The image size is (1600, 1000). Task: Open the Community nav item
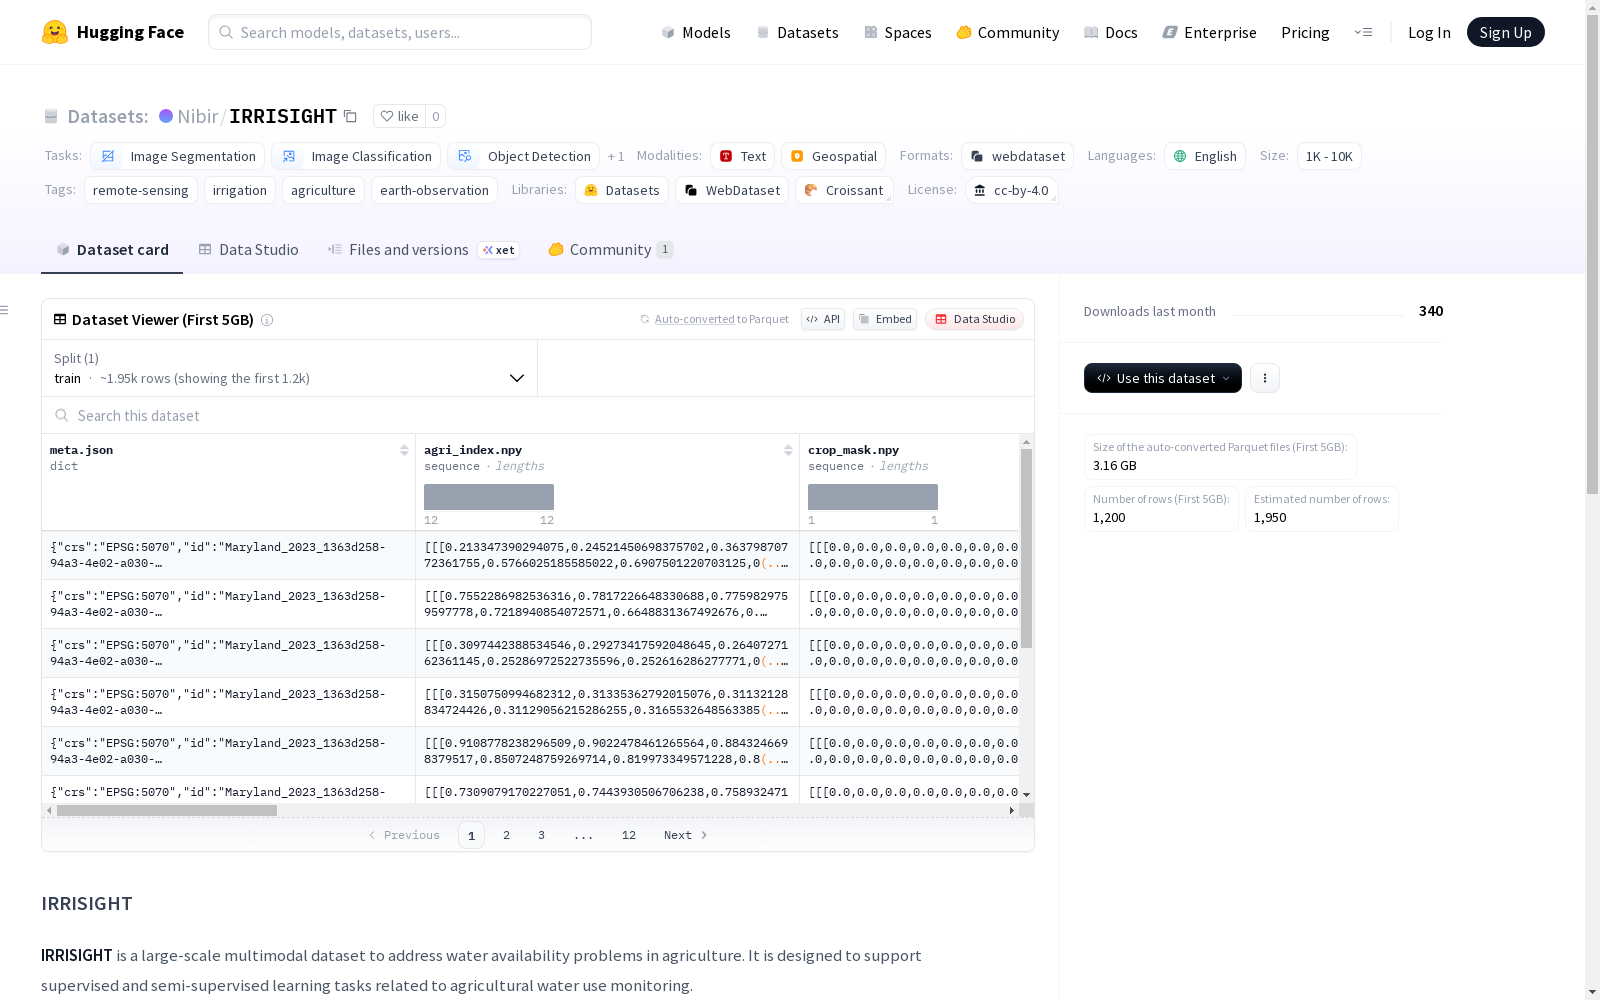[x=1008, y=32]
